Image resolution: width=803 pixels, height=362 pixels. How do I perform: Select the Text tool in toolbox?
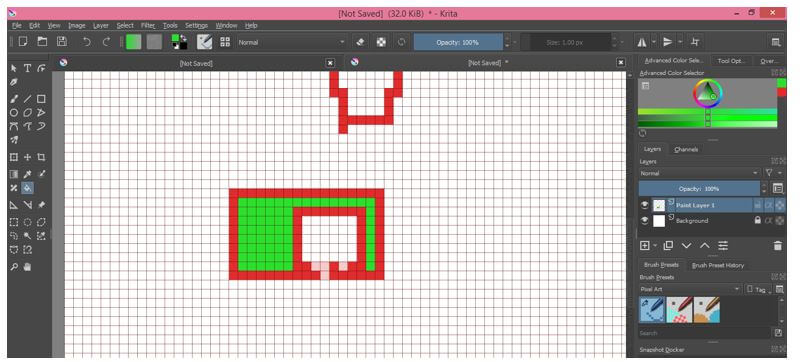tap(28, 68)
